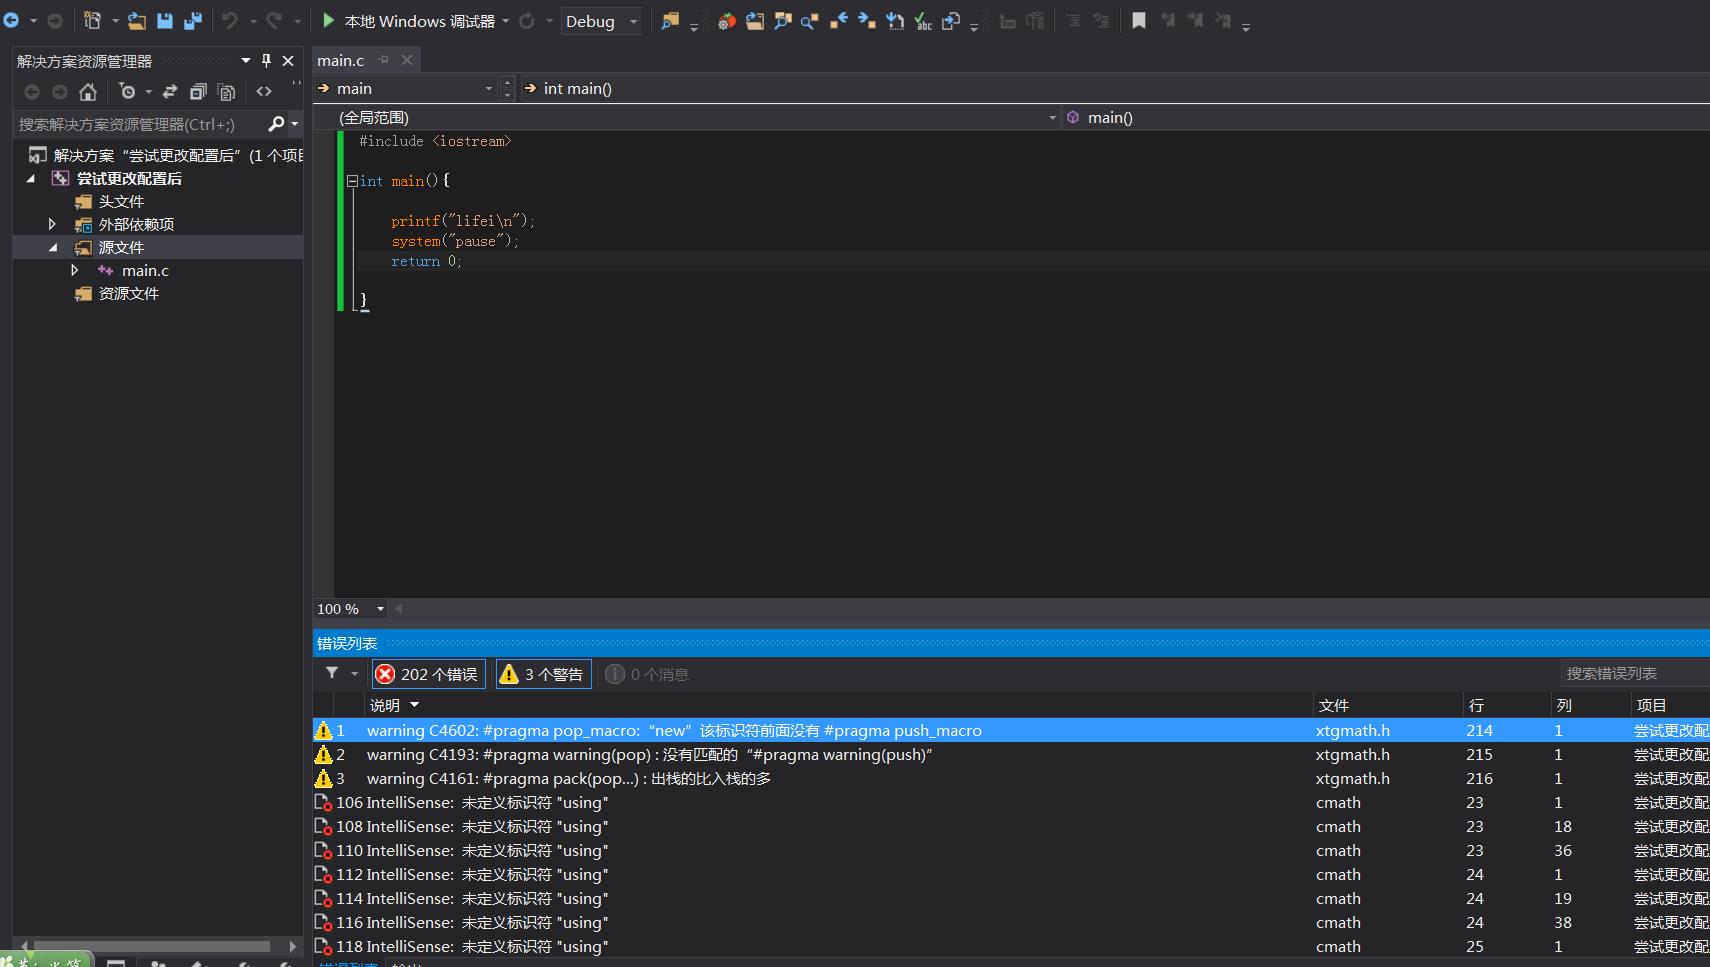Click the return 0; code line
Screen dimensions: 1710x967
tap(427, 261)
